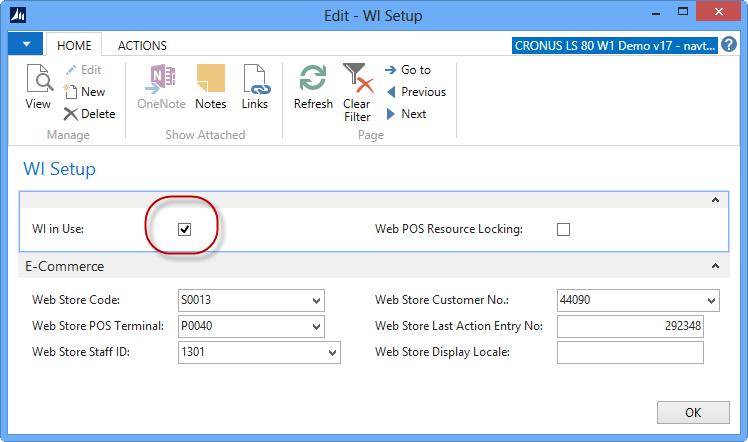Enable Web POS Resource Locking checkbox

click(563, 229)
